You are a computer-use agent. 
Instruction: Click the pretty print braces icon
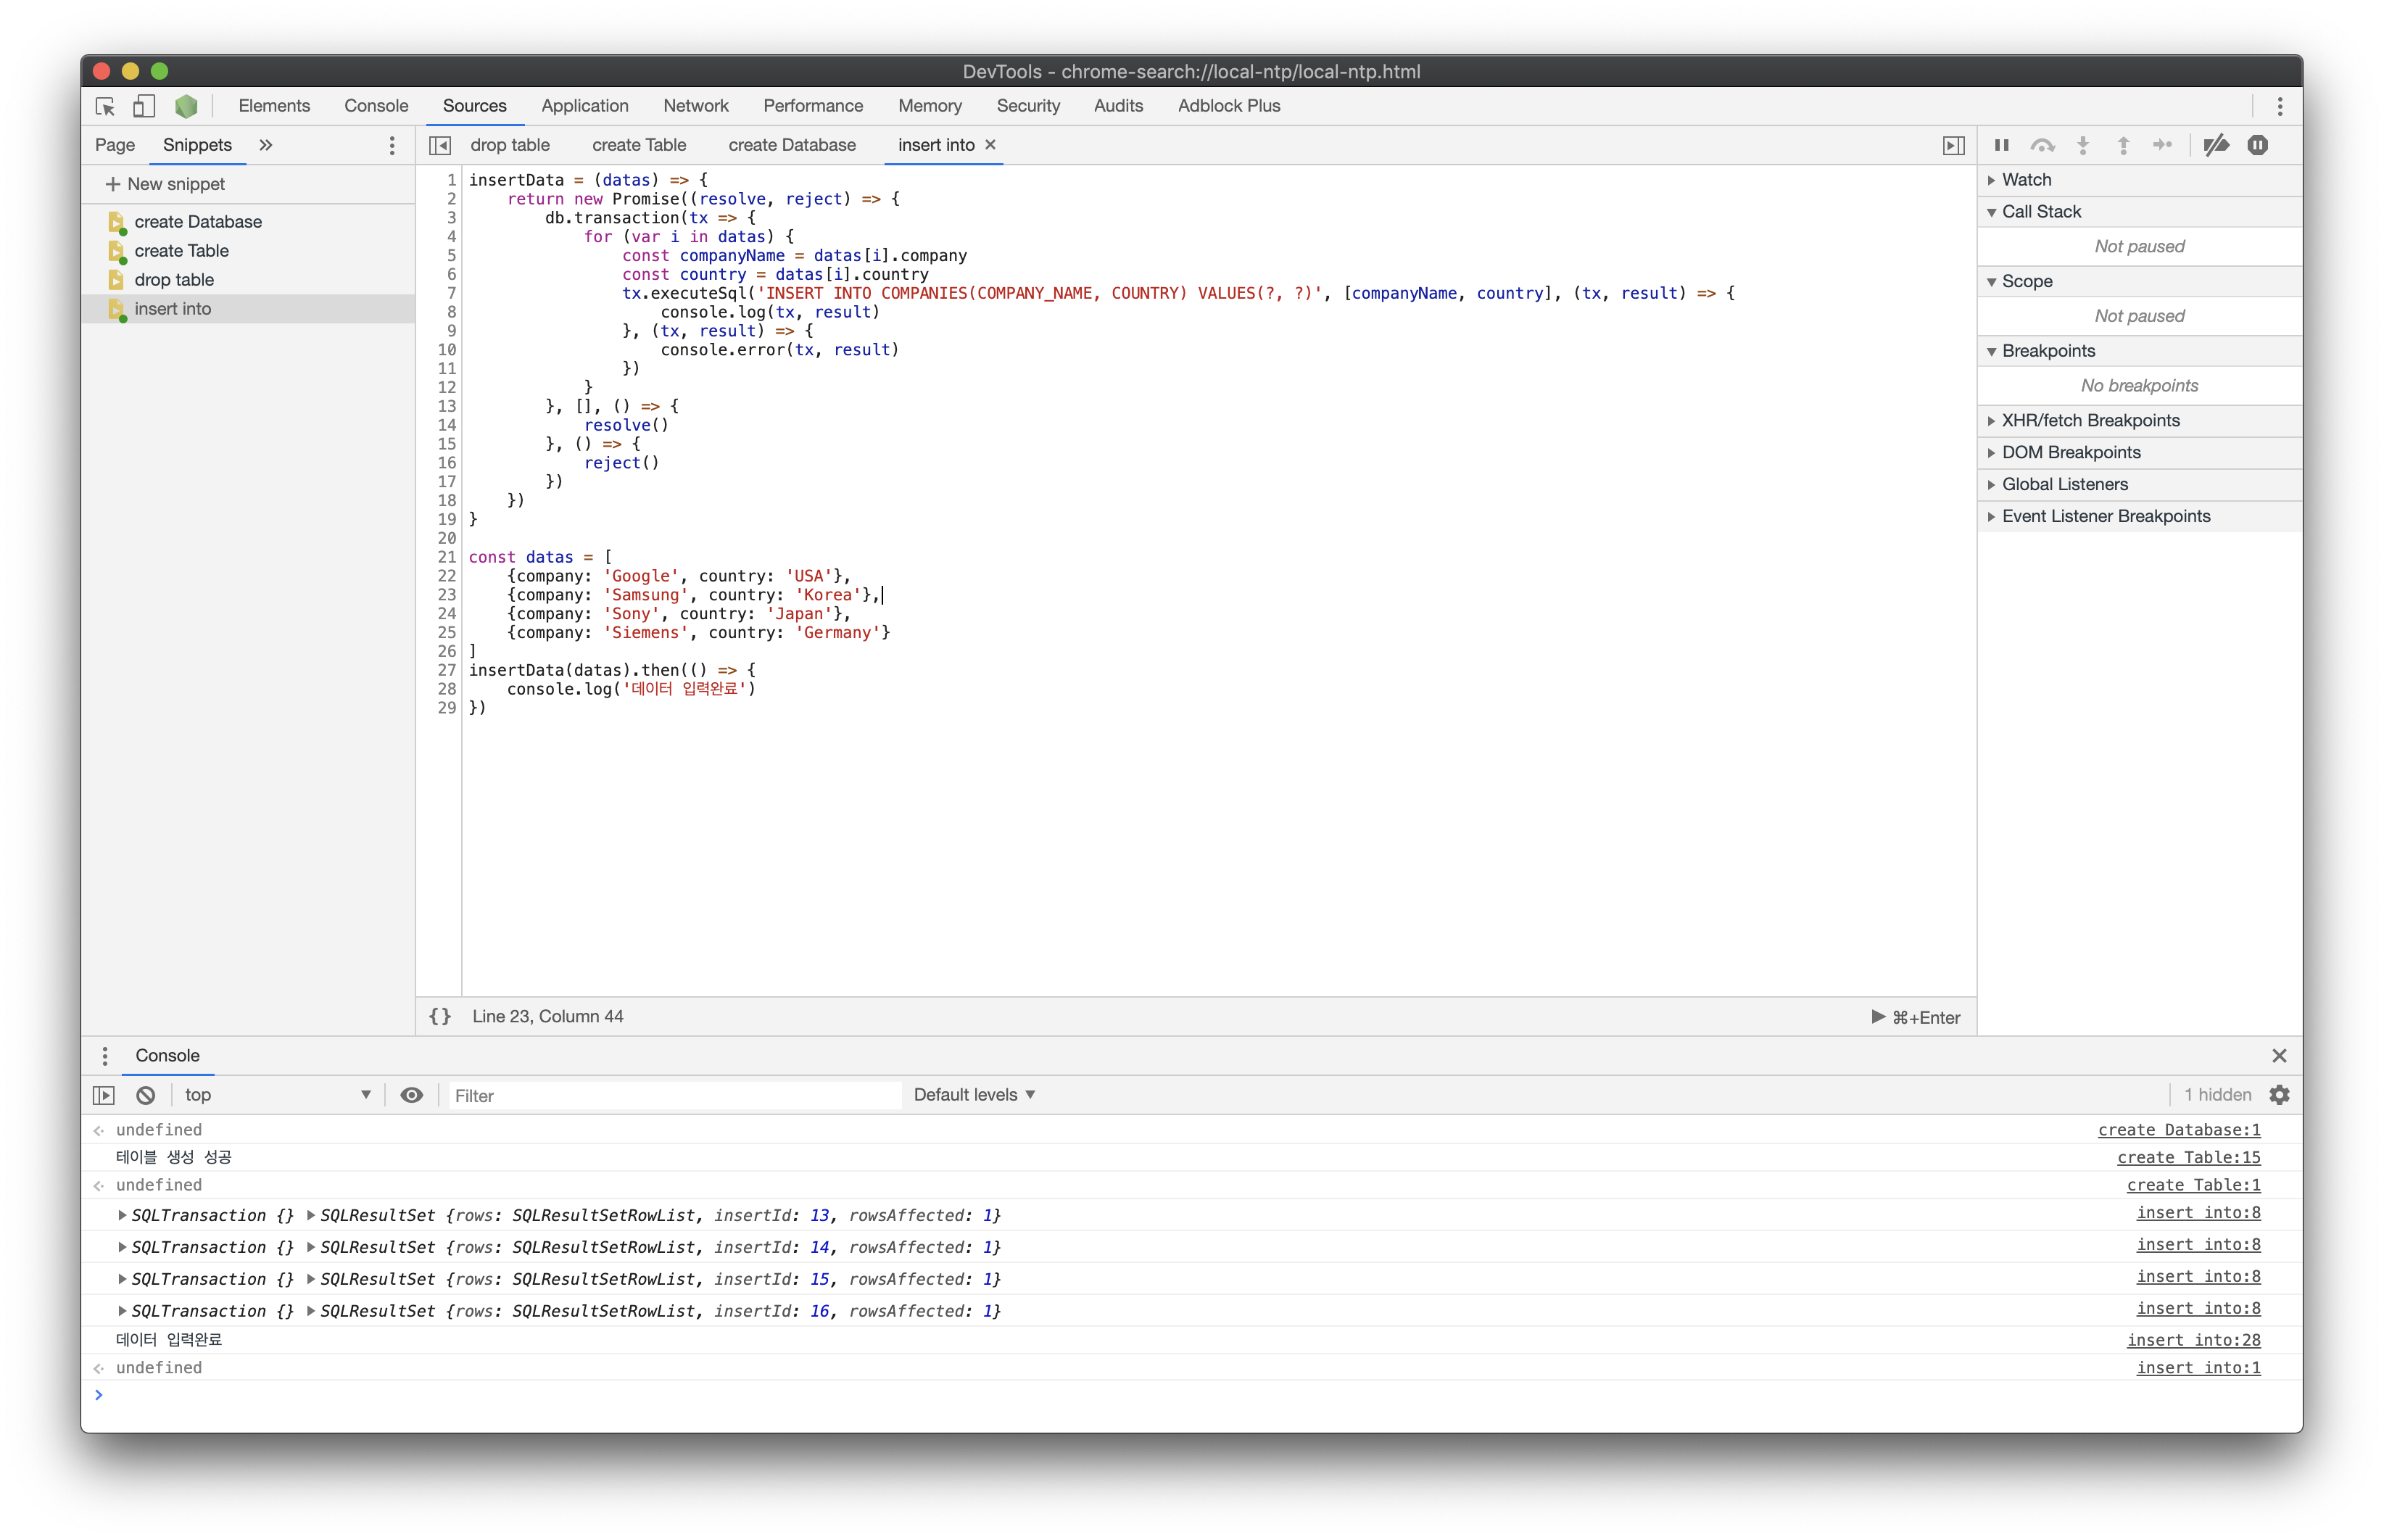click(440, 1016)
